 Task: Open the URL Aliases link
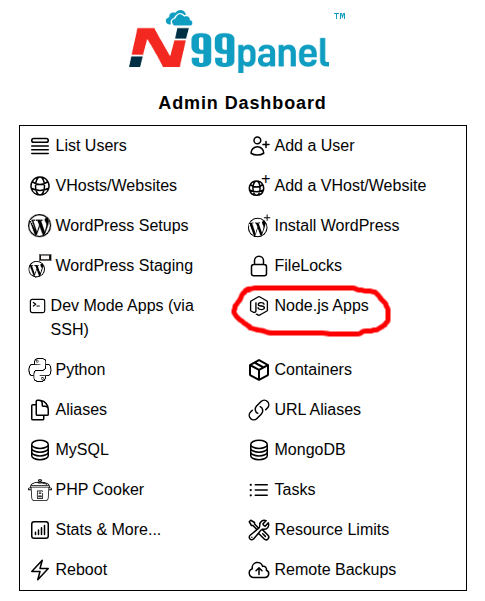(317, 410)
